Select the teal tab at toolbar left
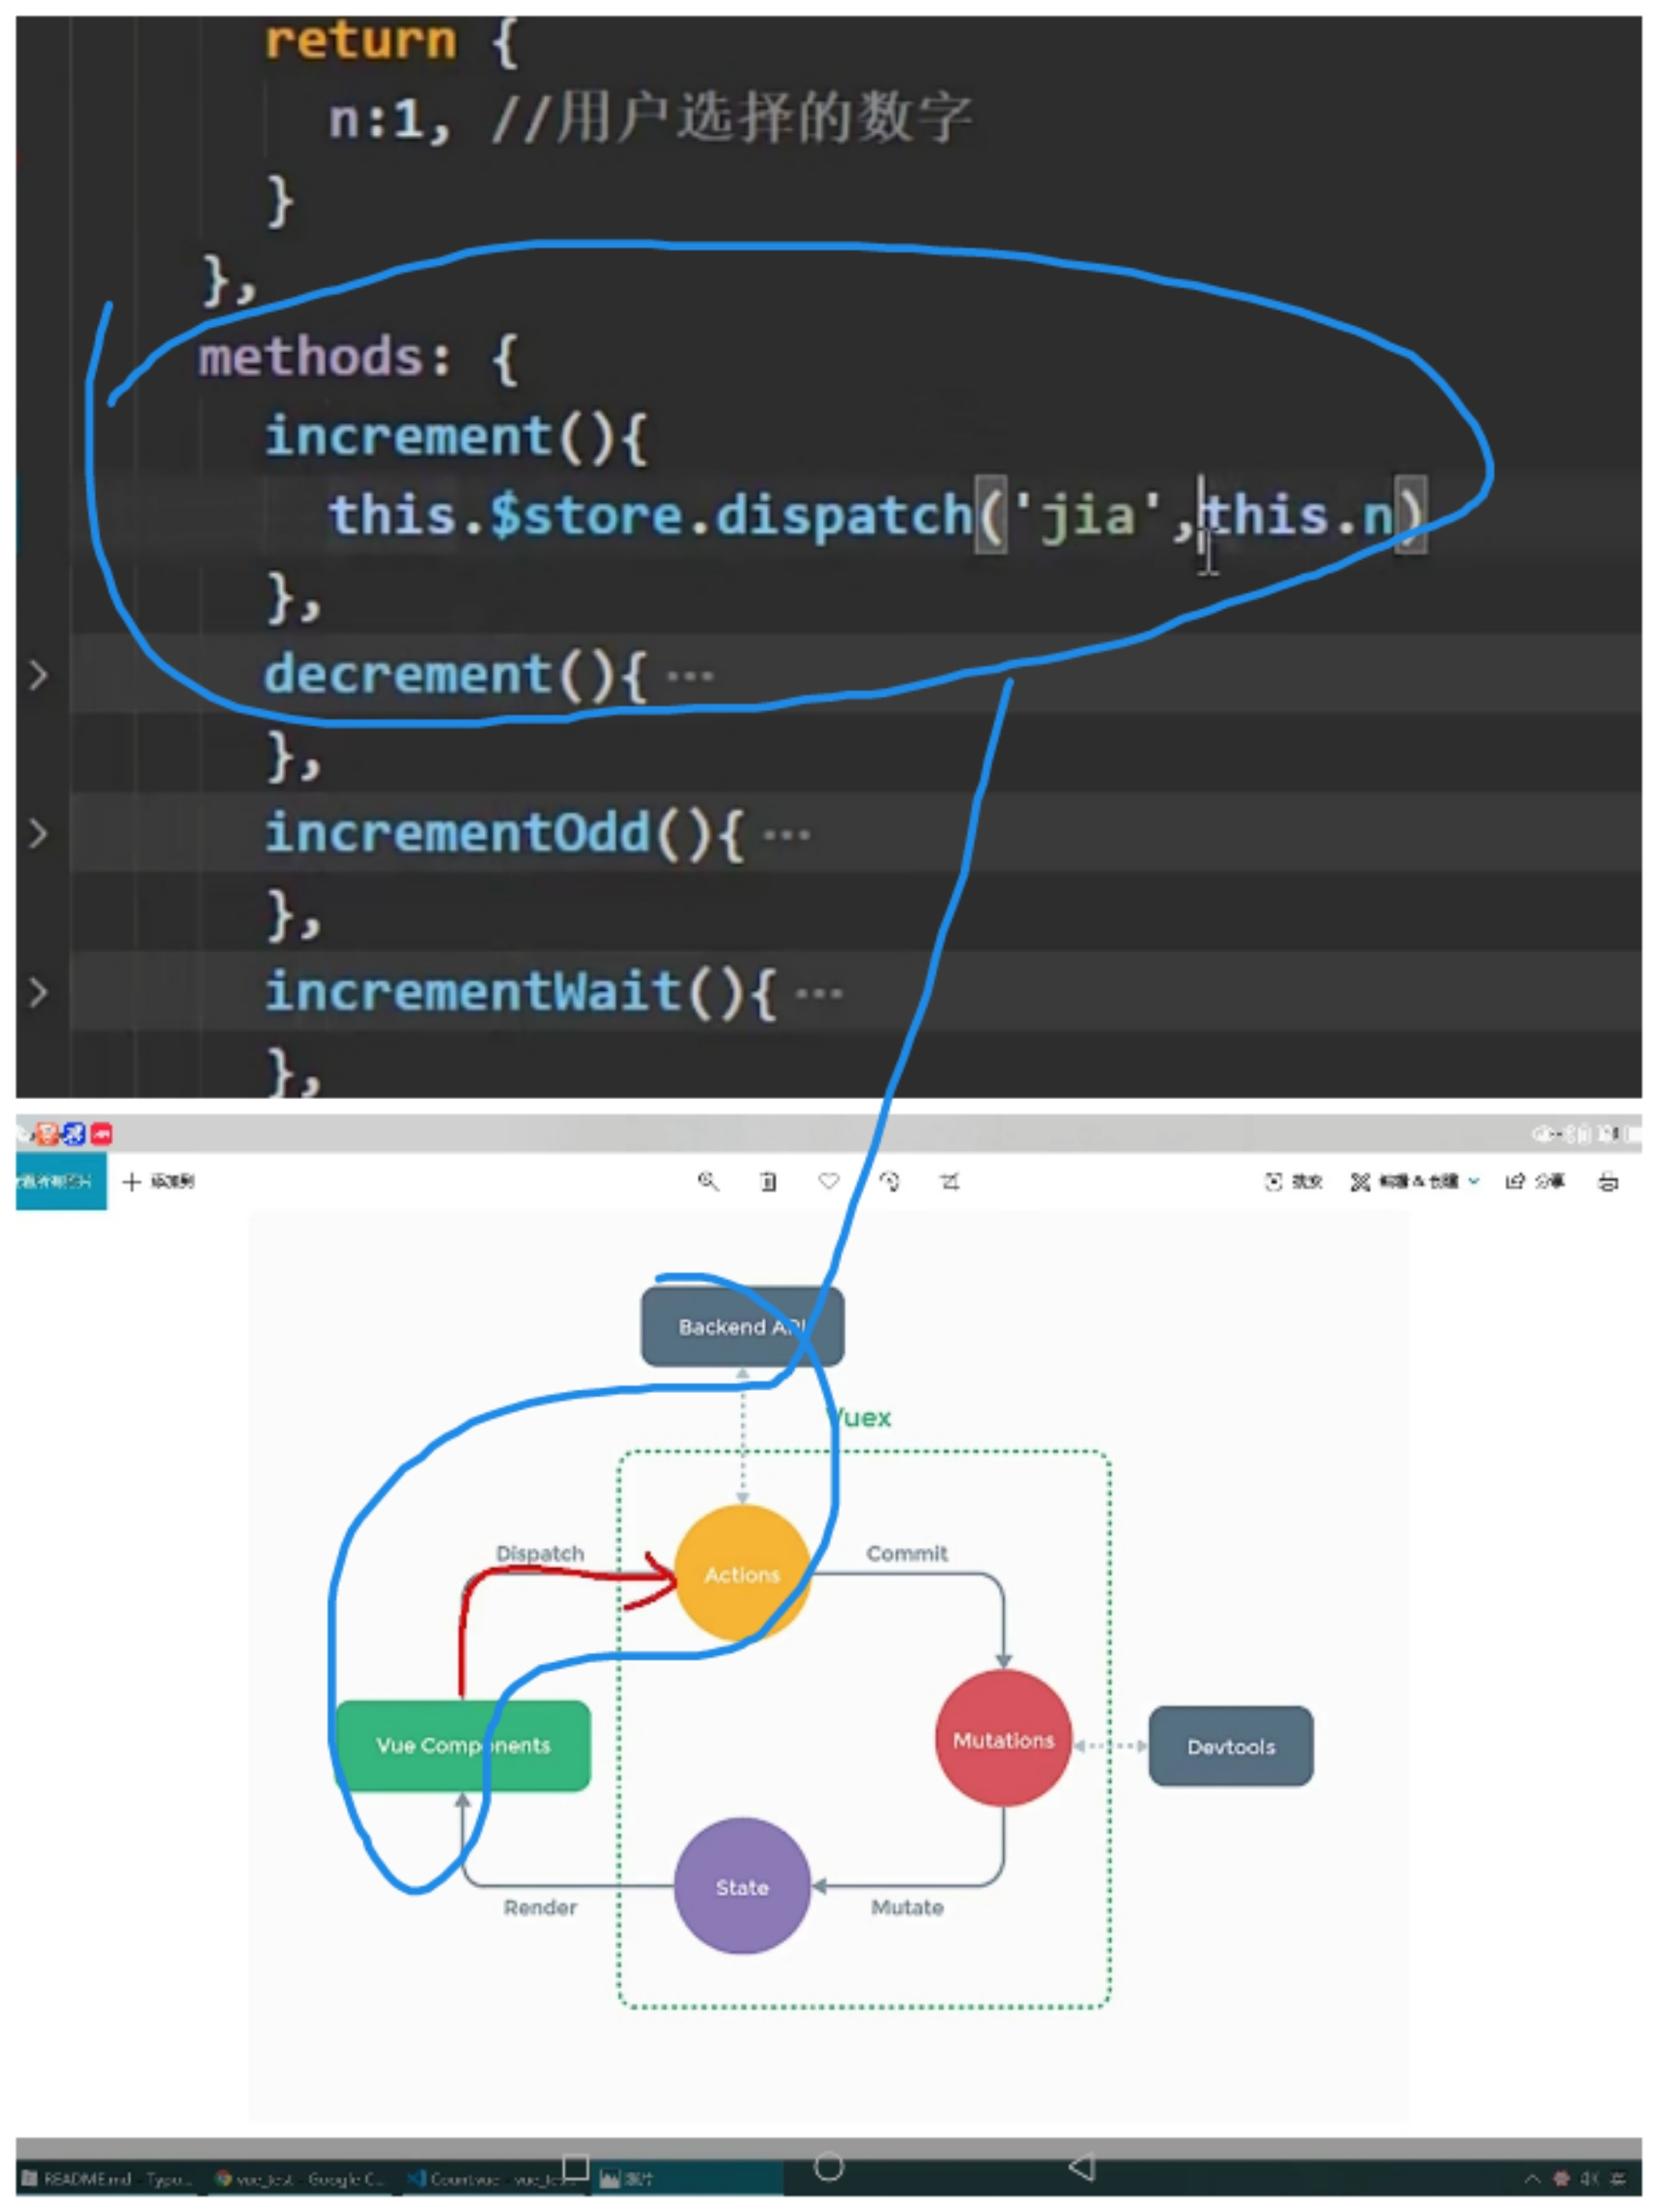 60,1181
